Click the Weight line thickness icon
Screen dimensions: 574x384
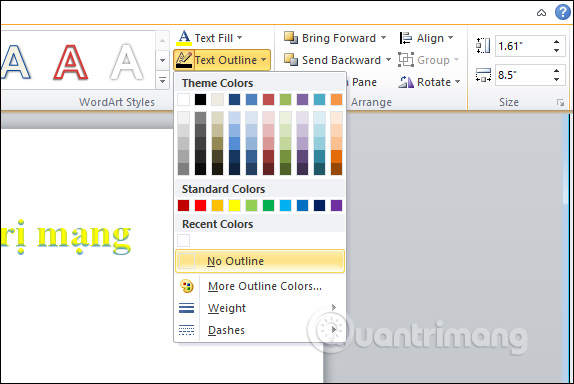(187, 308)
